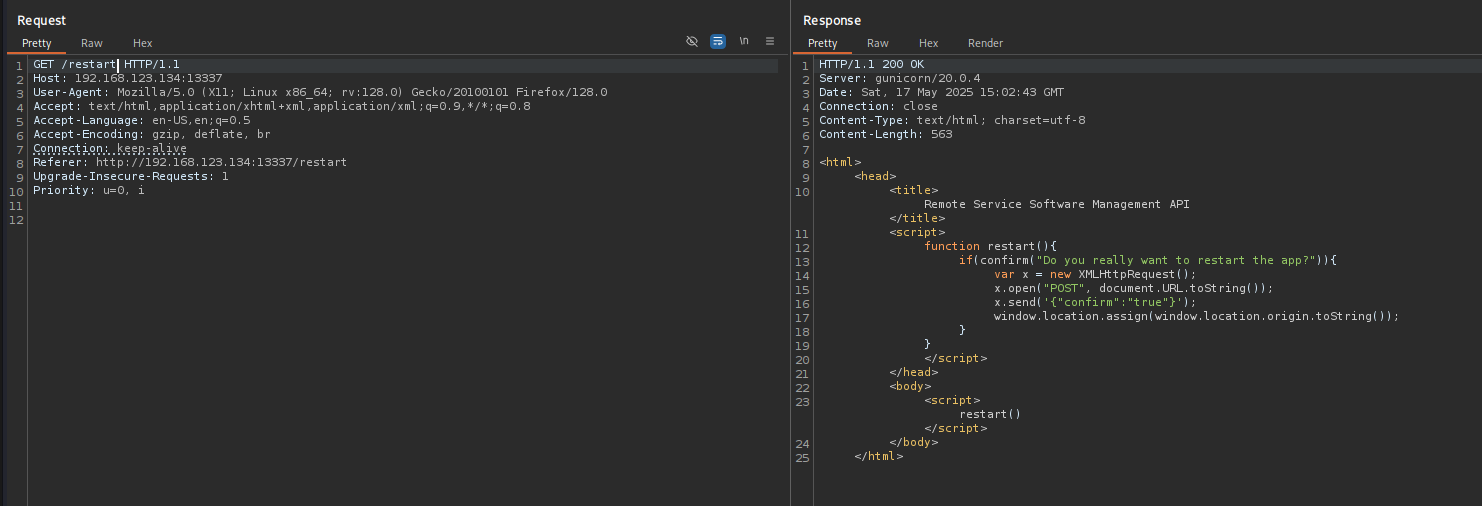The height and width of the screenshot is (506, 1482).
Task: Click the x.send confirm true line
Action: 1095,302
